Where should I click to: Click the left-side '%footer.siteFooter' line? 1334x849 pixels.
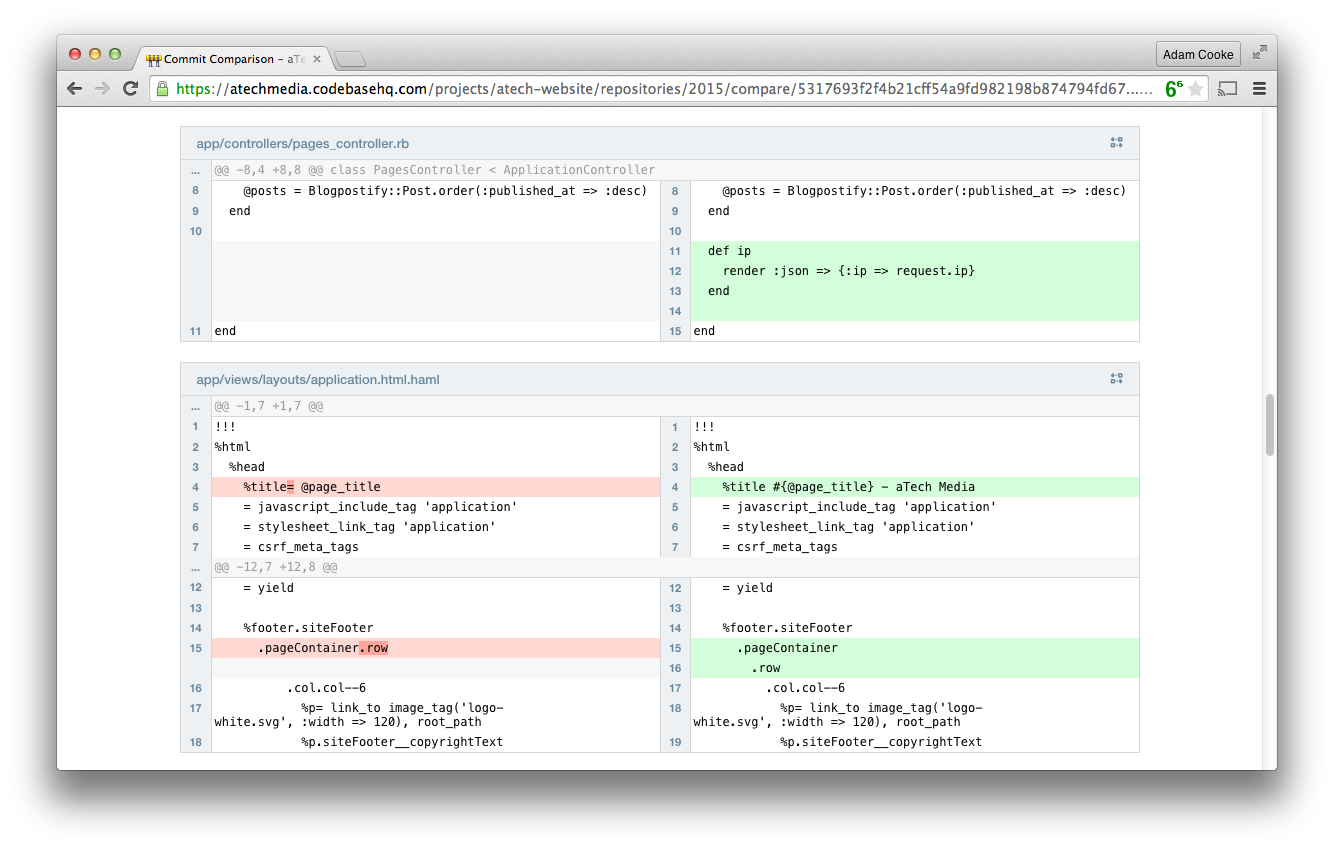(435, 628)
